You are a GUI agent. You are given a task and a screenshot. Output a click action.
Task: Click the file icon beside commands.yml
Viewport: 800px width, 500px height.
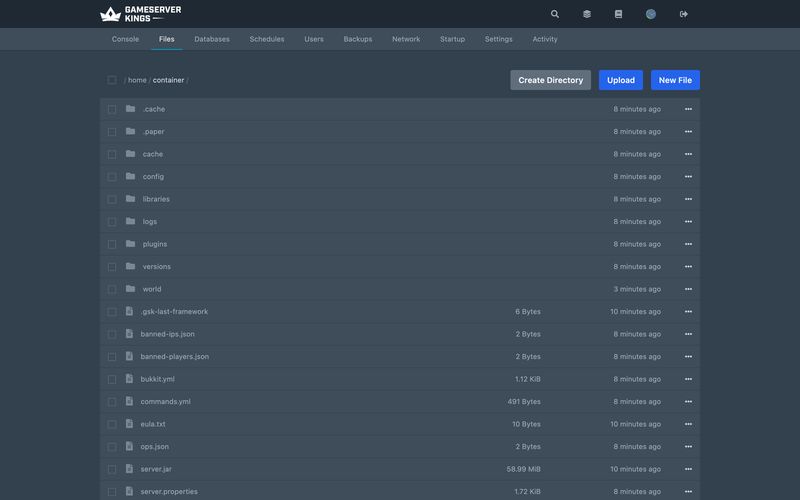130,401
